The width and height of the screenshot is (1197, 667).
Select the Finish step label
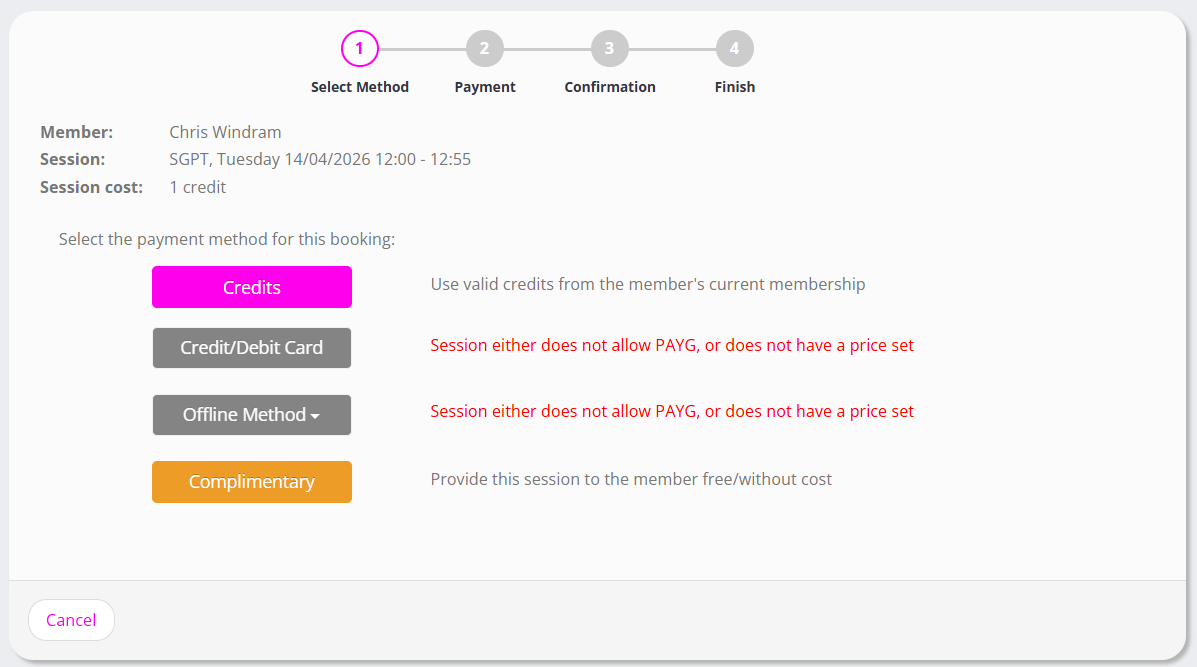coord(735,87)
